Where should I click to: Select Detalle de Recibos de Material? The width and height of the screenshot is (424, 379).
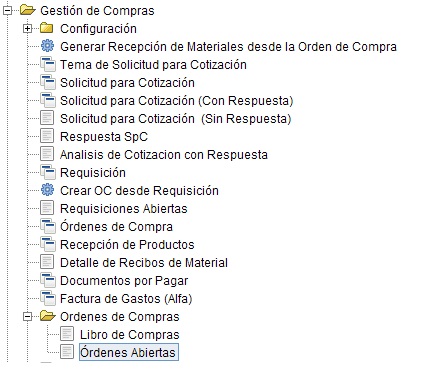click(144, 263)
